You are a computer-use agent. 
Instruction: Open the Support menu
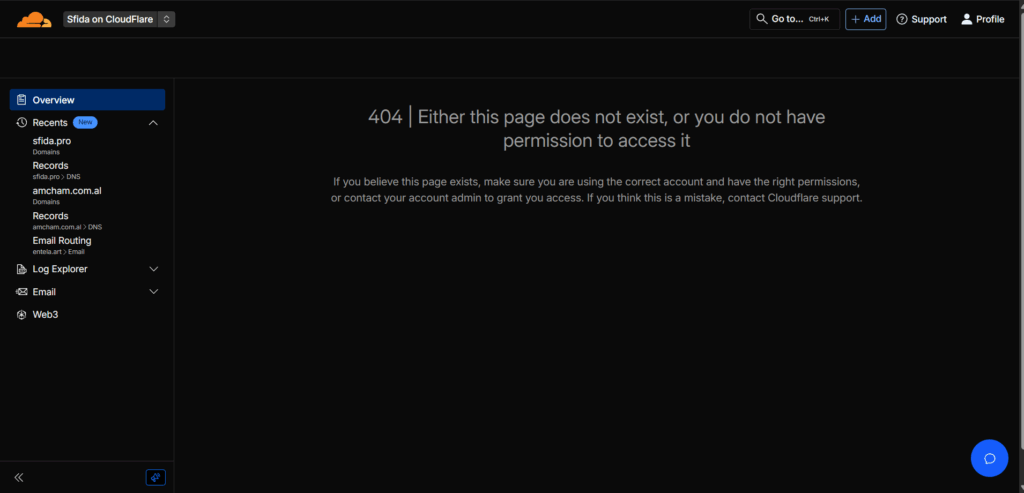pos(921,19)
